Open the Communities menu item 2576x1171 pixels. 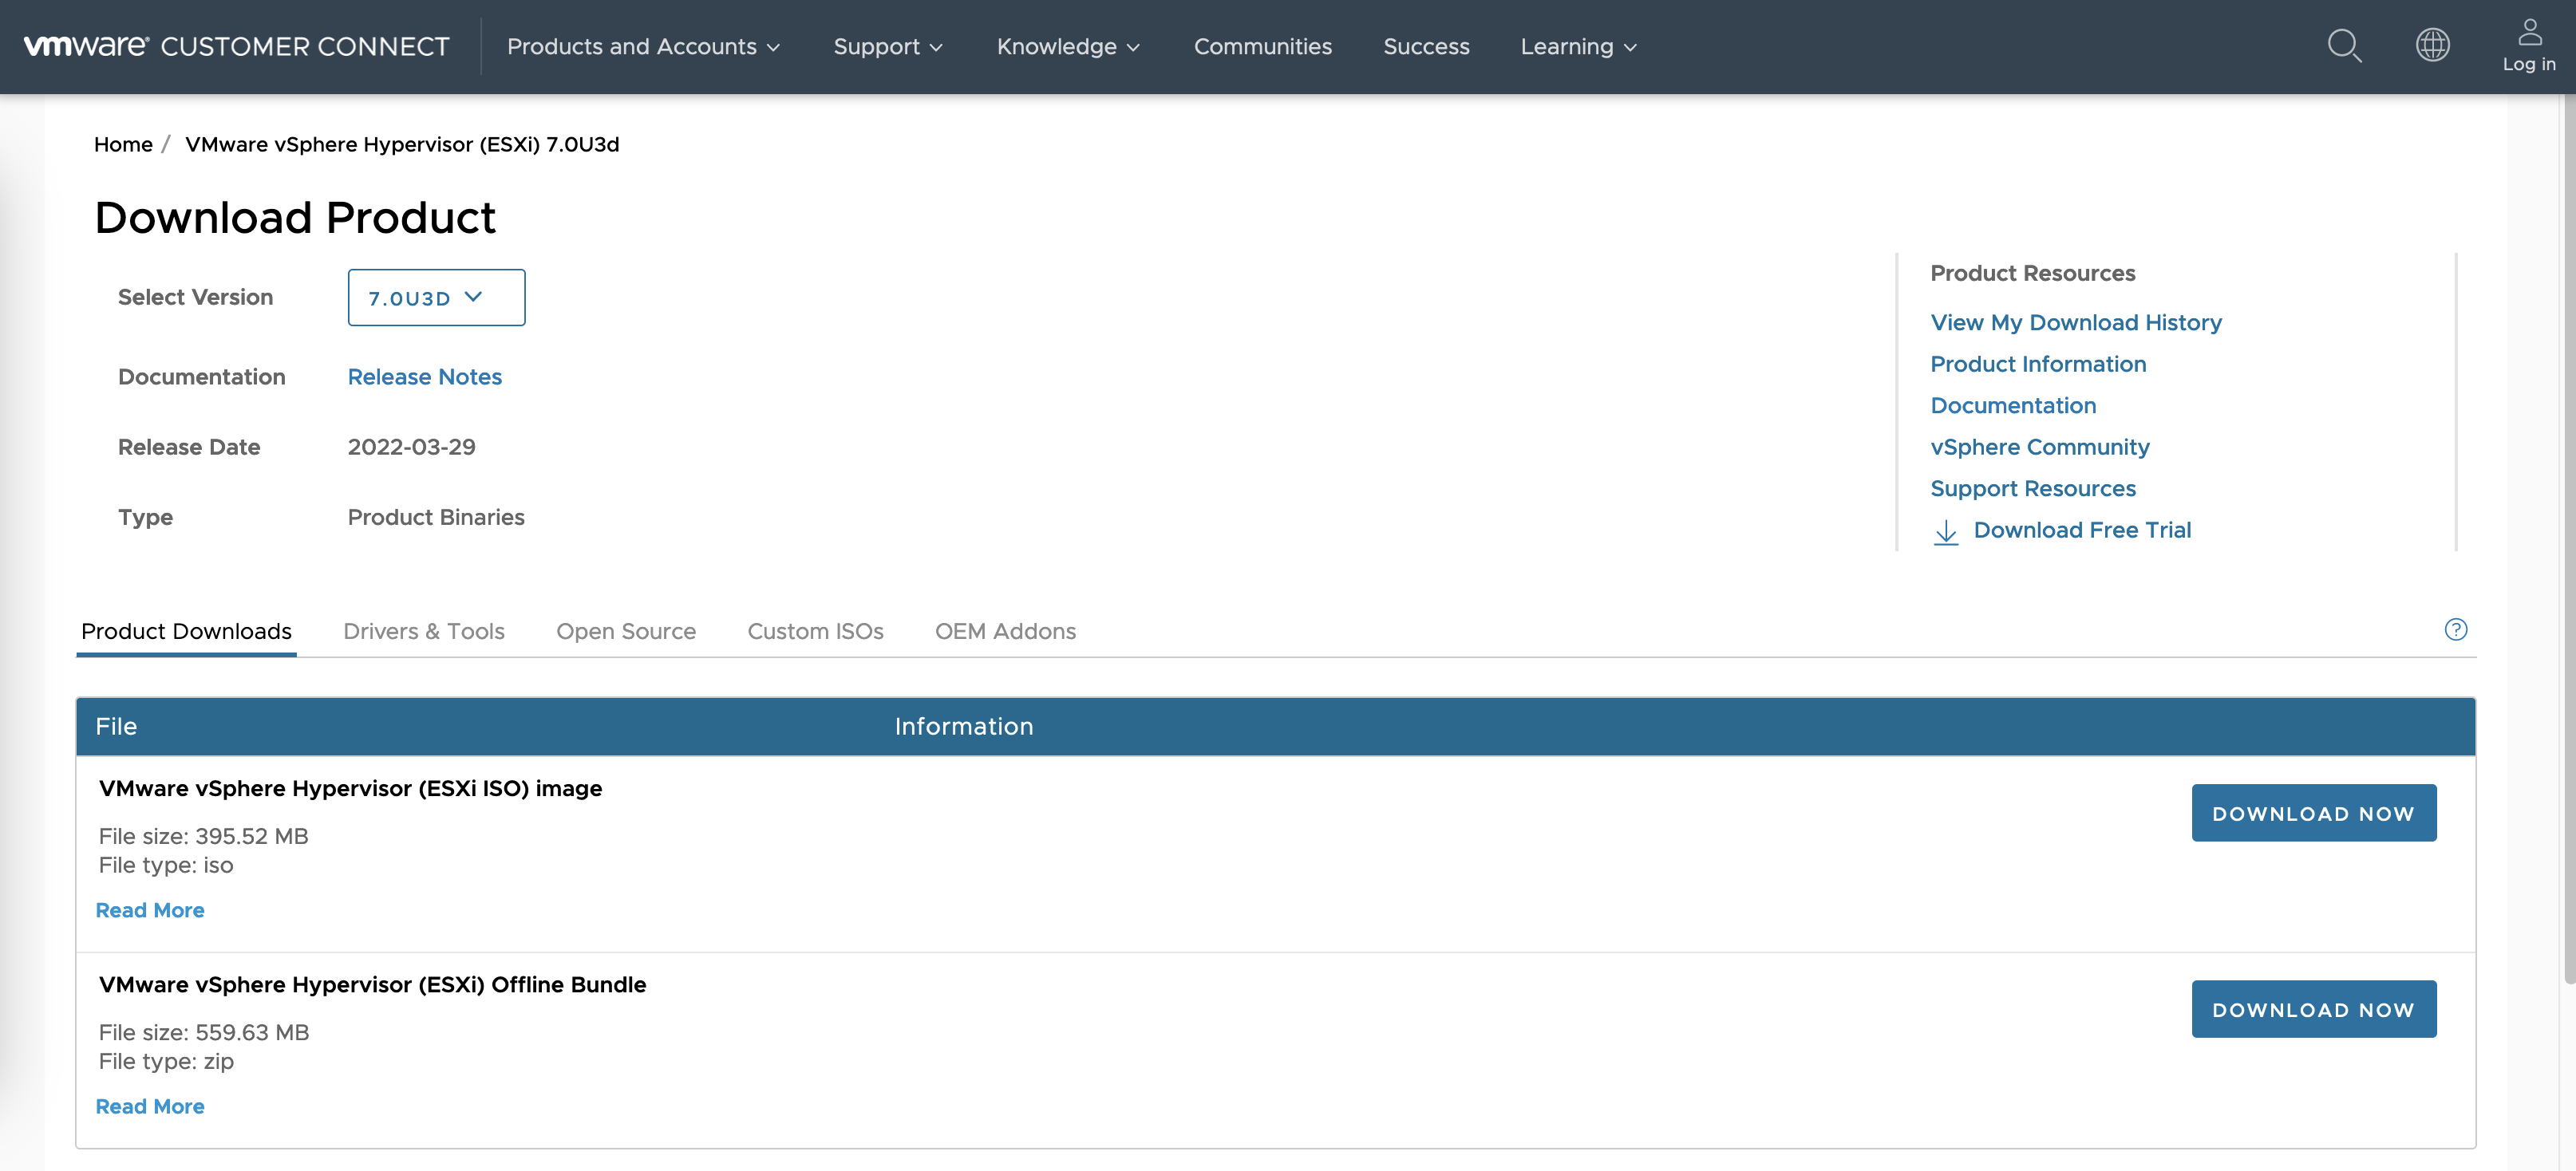1262,46
